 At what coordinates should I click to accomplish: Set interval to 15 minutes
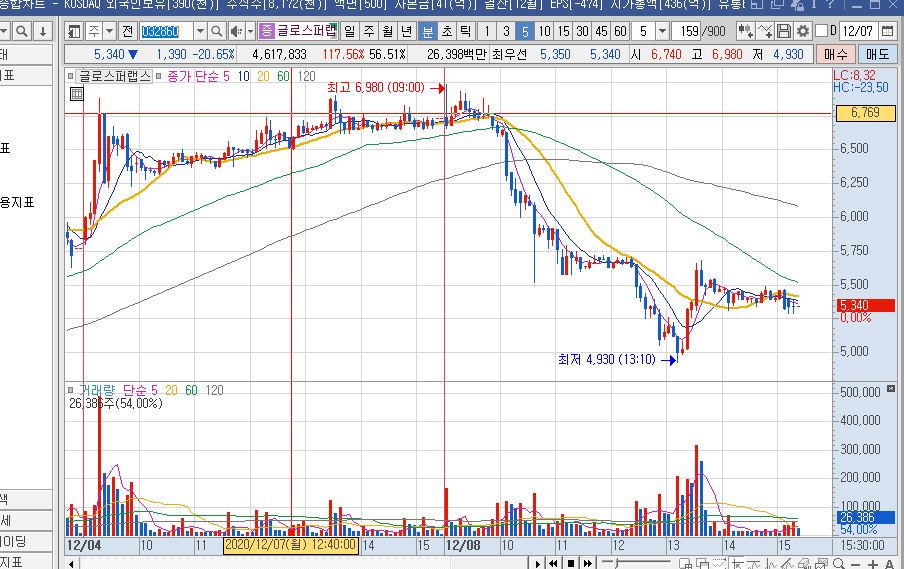tap(563, 31)
